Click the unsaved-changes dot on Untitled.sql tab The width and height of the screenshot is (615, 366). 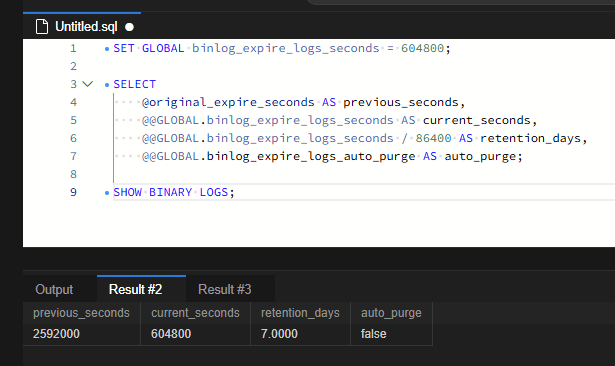129,27
